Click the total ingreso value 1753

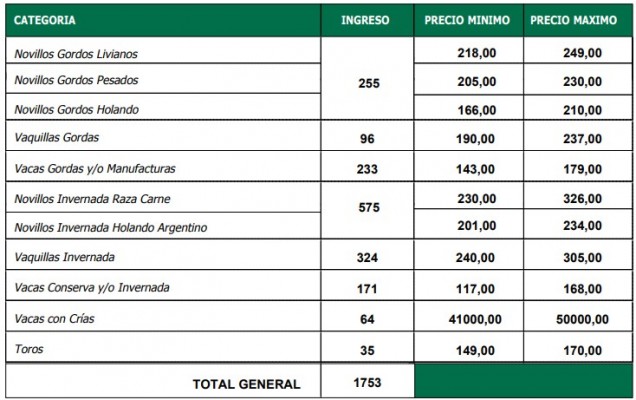[367, 382]
